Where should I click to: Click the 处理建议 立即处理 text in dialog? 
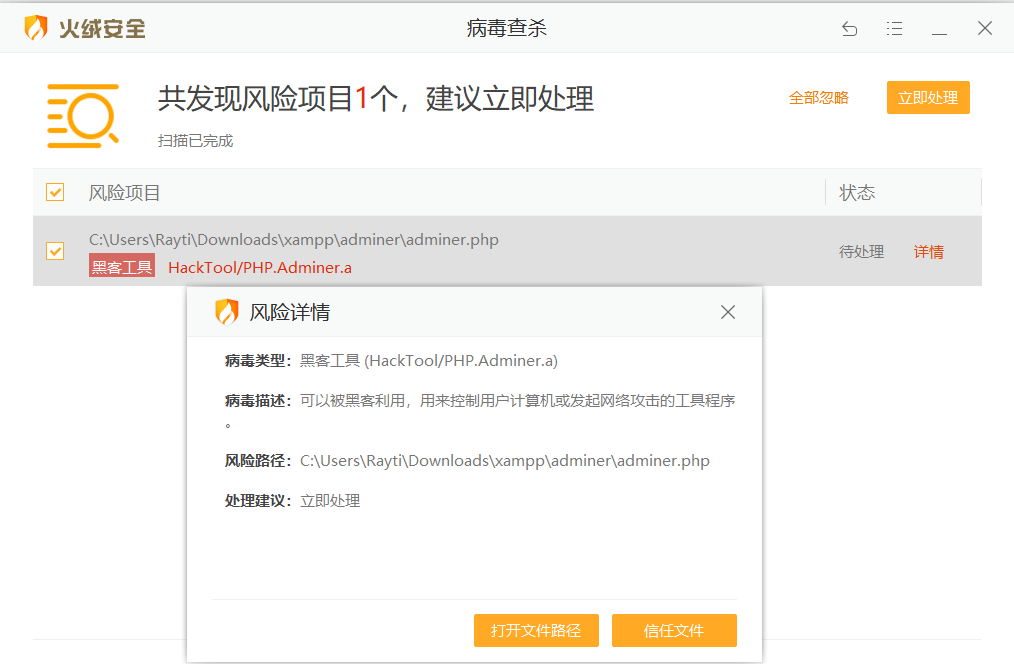point(330,501)
